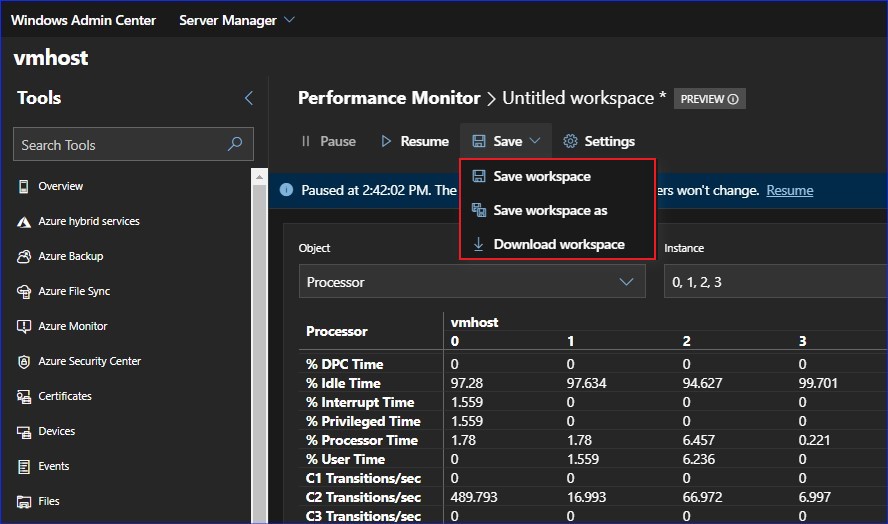Resume monitoring from the toolbar

click(416, 141)
